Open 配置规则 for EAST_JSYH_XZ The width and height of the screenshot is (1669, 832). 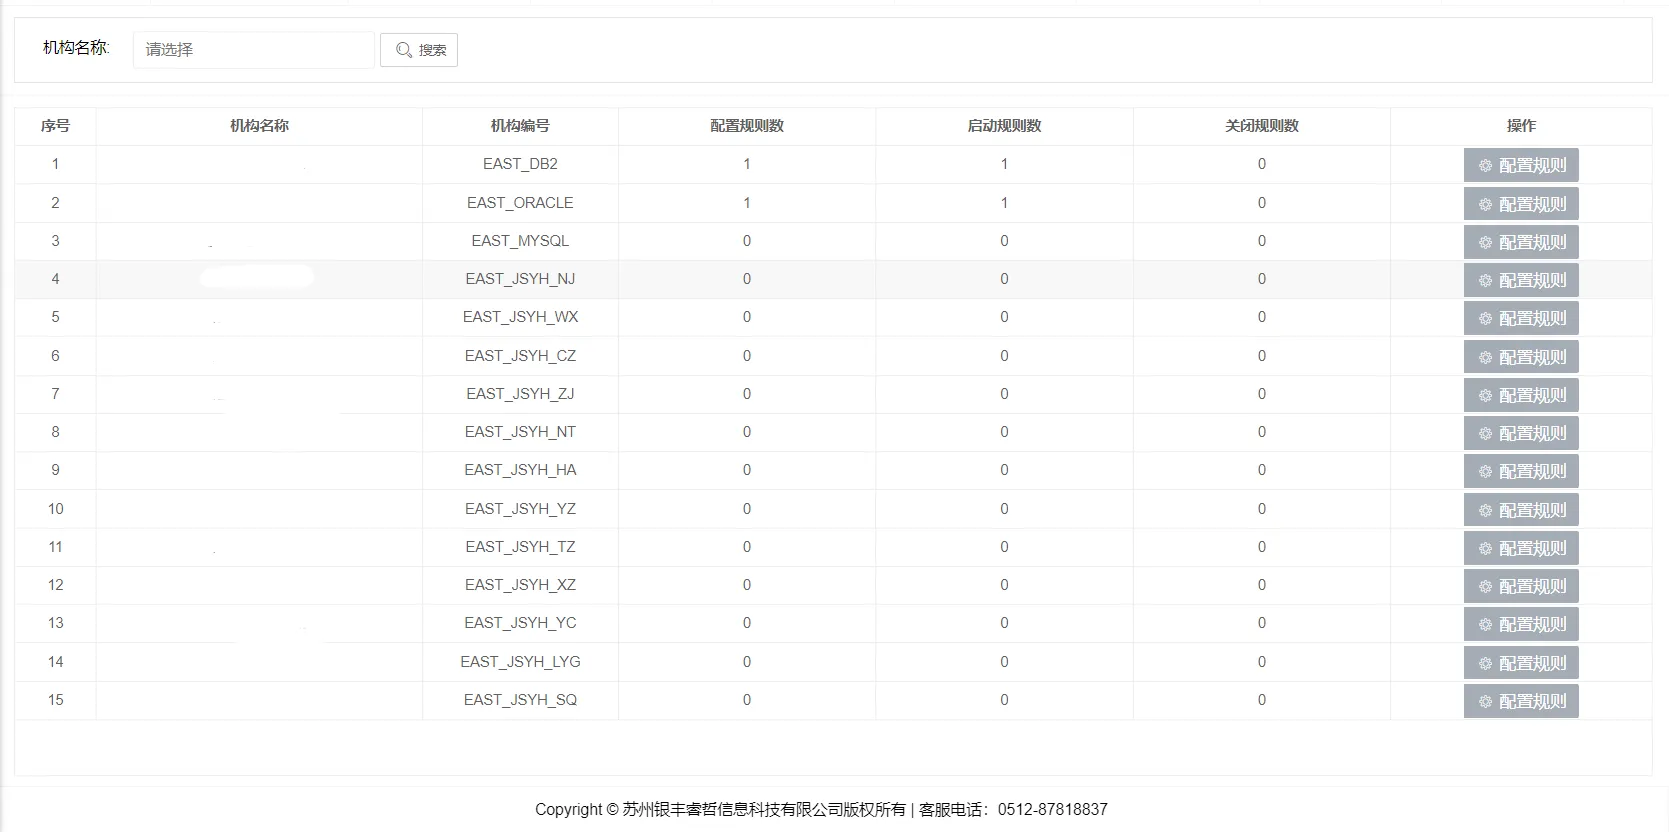click(x=1520, y=587)
